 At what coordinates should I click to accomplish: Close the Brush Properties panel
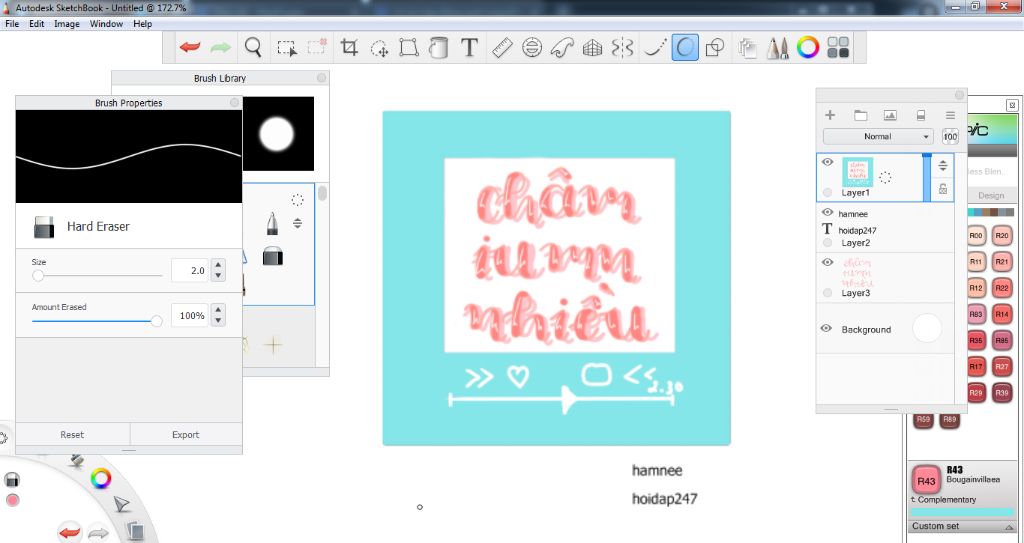(234, 103)
